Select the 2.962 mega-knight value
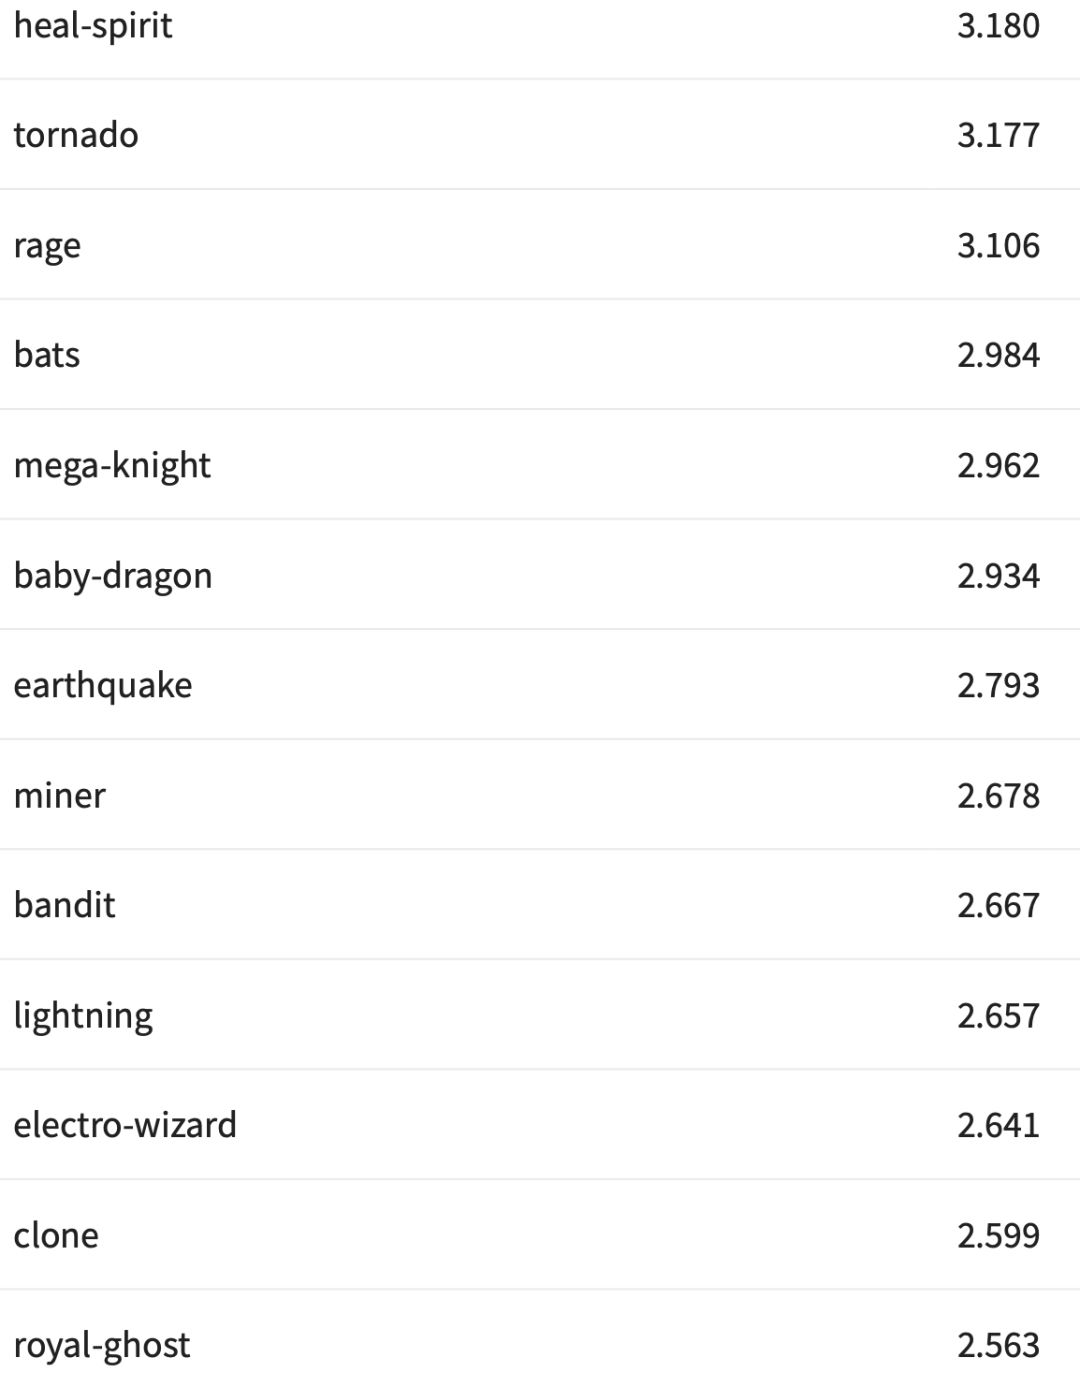Image resolution: width=1080 pixels, height=1387 pixels. tap(998, 466)
